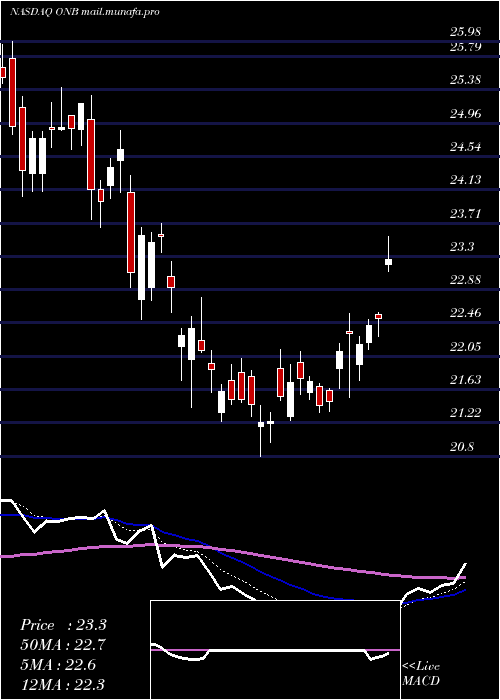This screenshot has height=700, width=500.
Task: Click inside the MACD inset panel
Action: 275,650
